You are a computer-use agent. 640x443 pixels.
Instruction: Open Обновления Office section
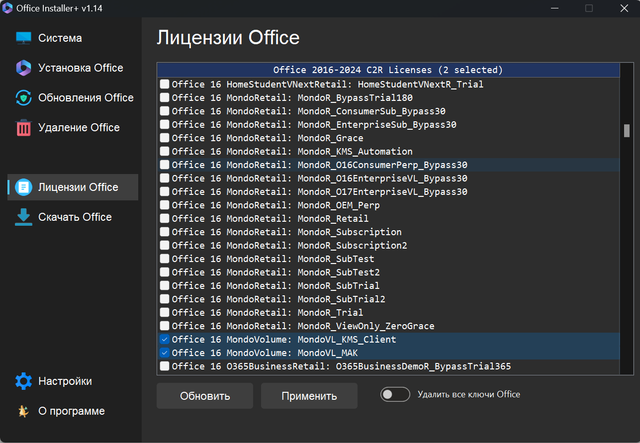coord(73,98)
